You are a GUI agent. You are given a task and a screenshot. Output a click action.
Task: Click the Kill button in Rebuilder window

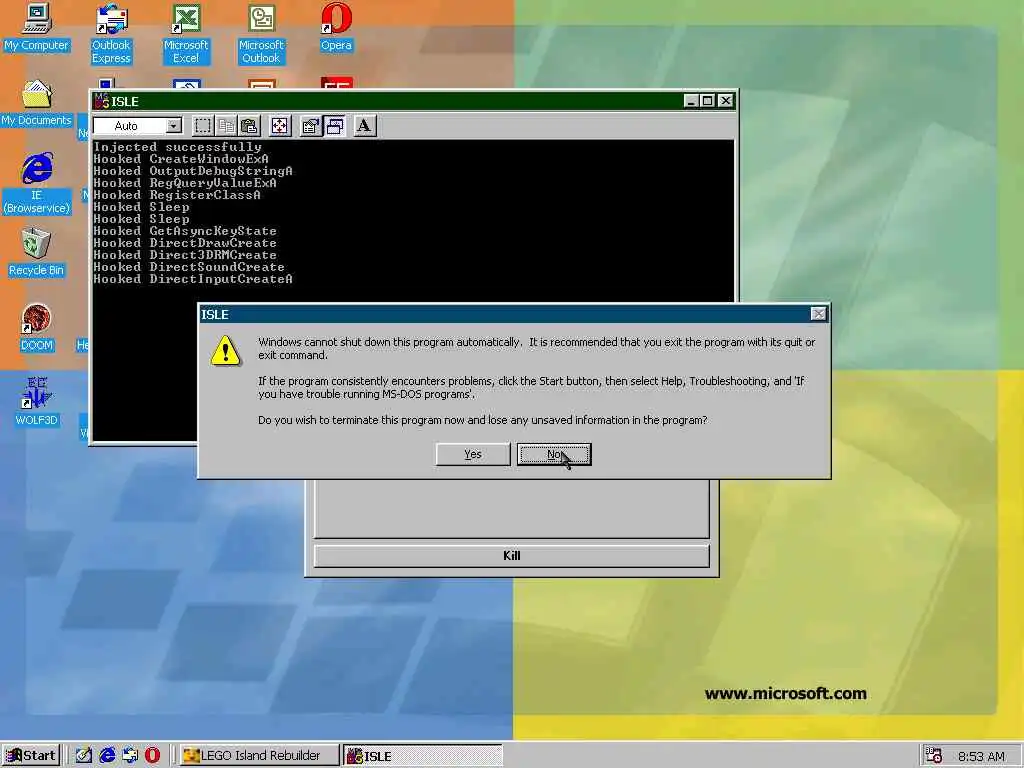(511, 556)
